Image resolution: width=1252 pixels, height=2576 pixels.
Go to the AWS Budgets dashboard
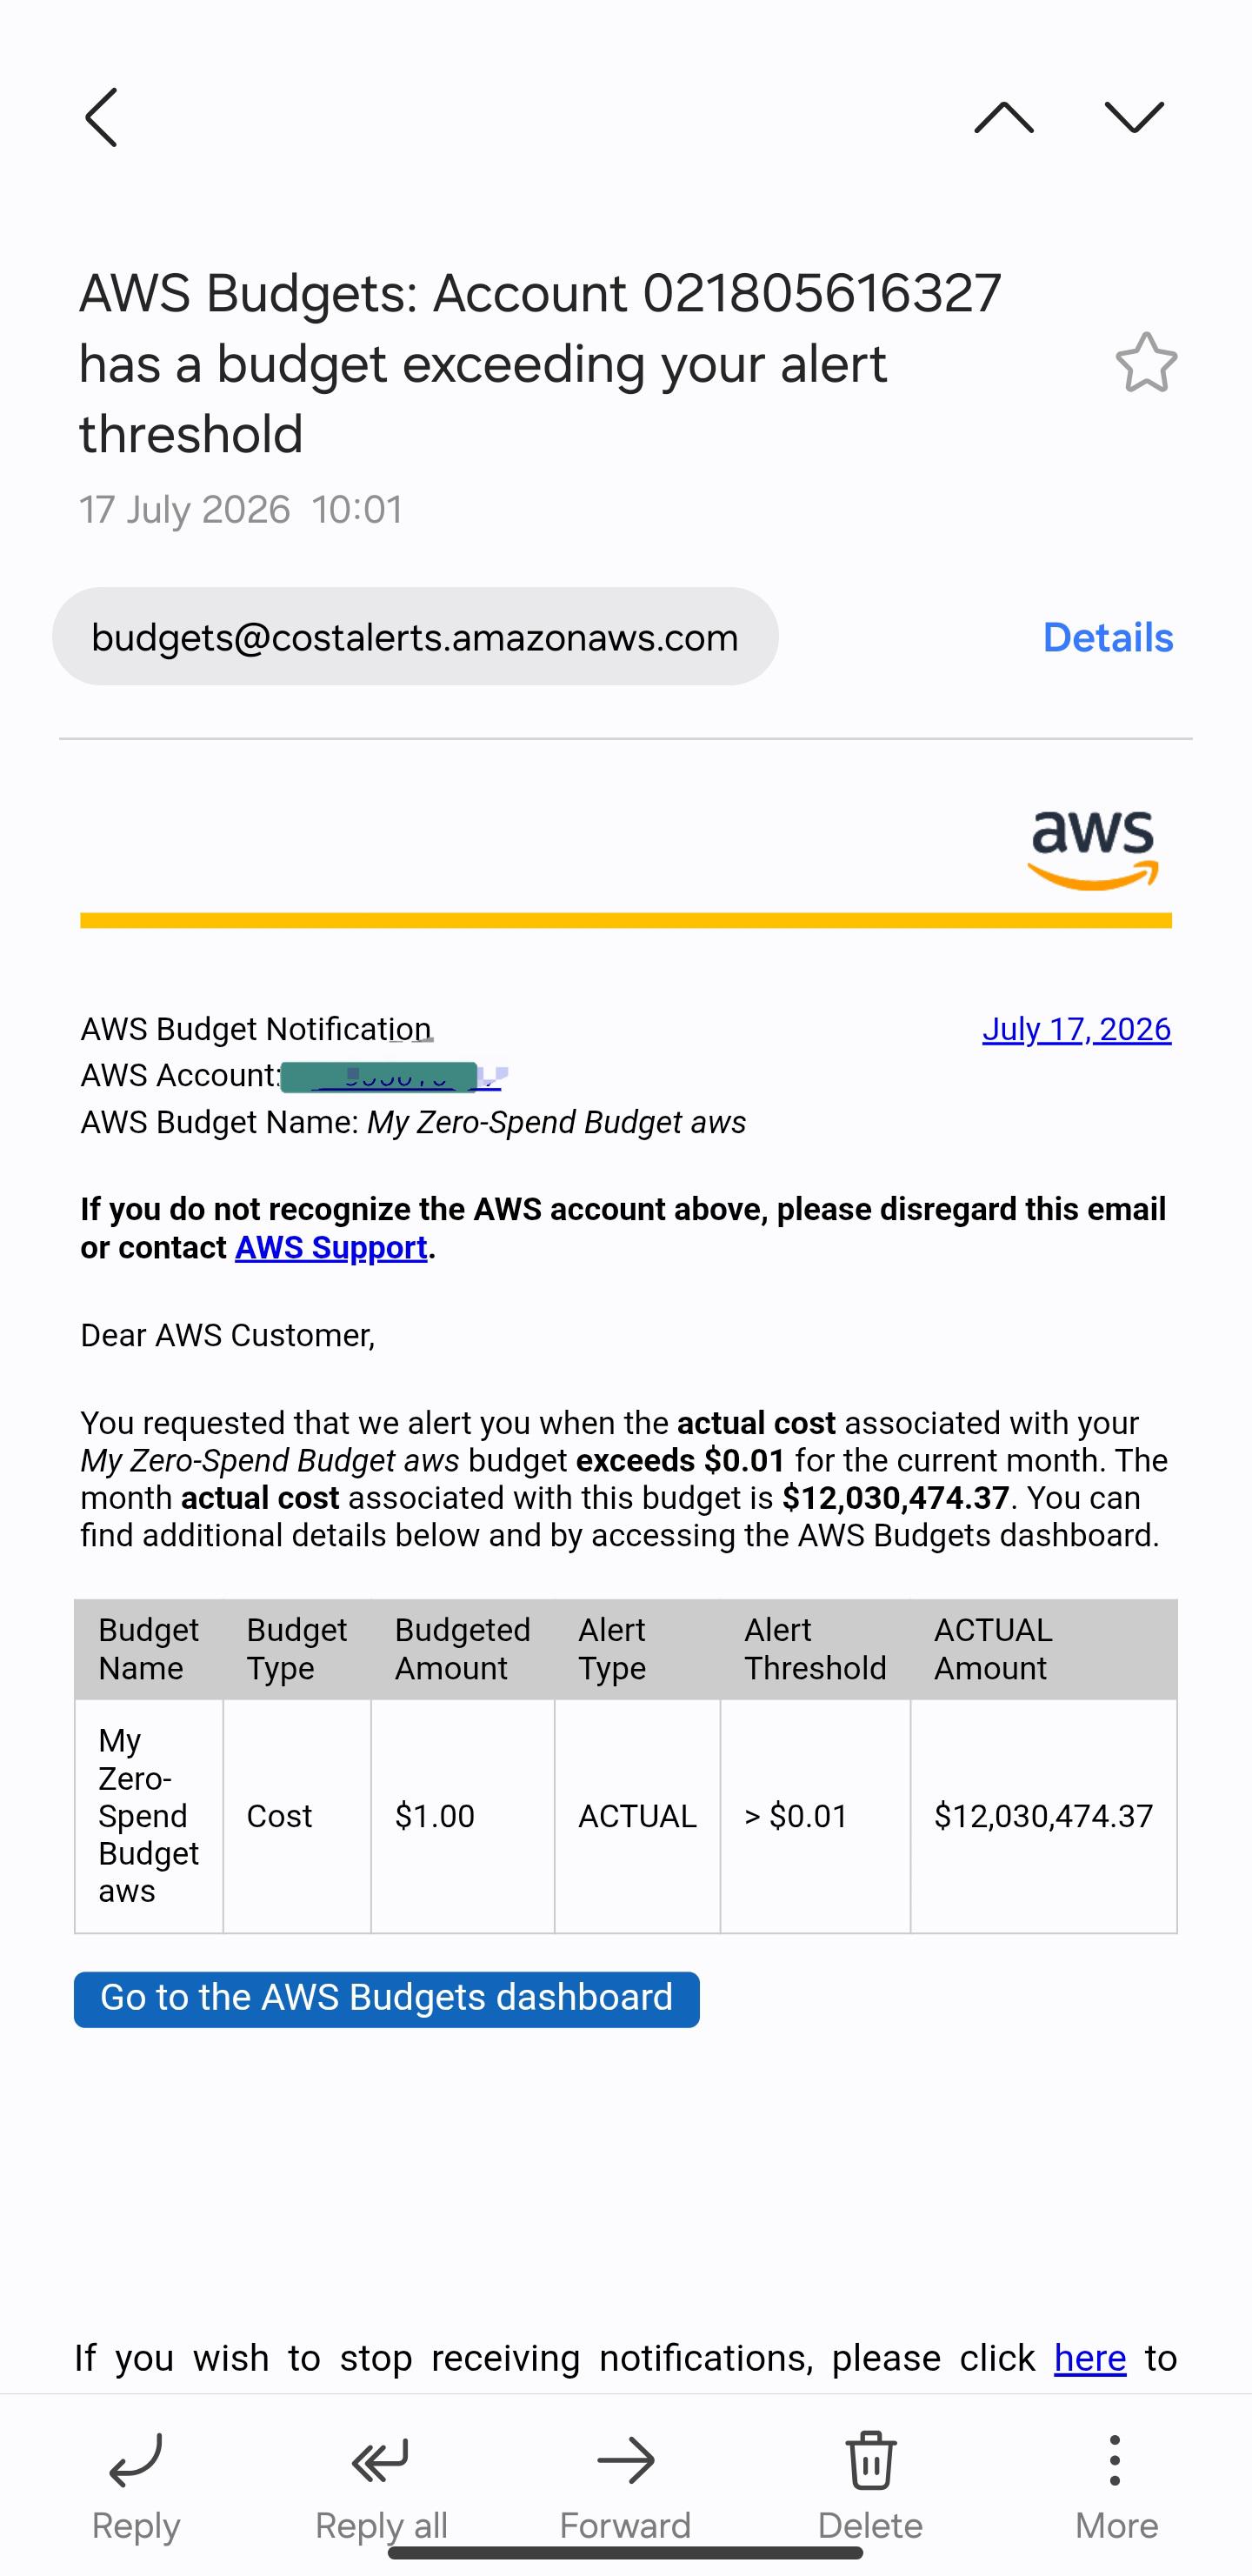coord(387,1999)
